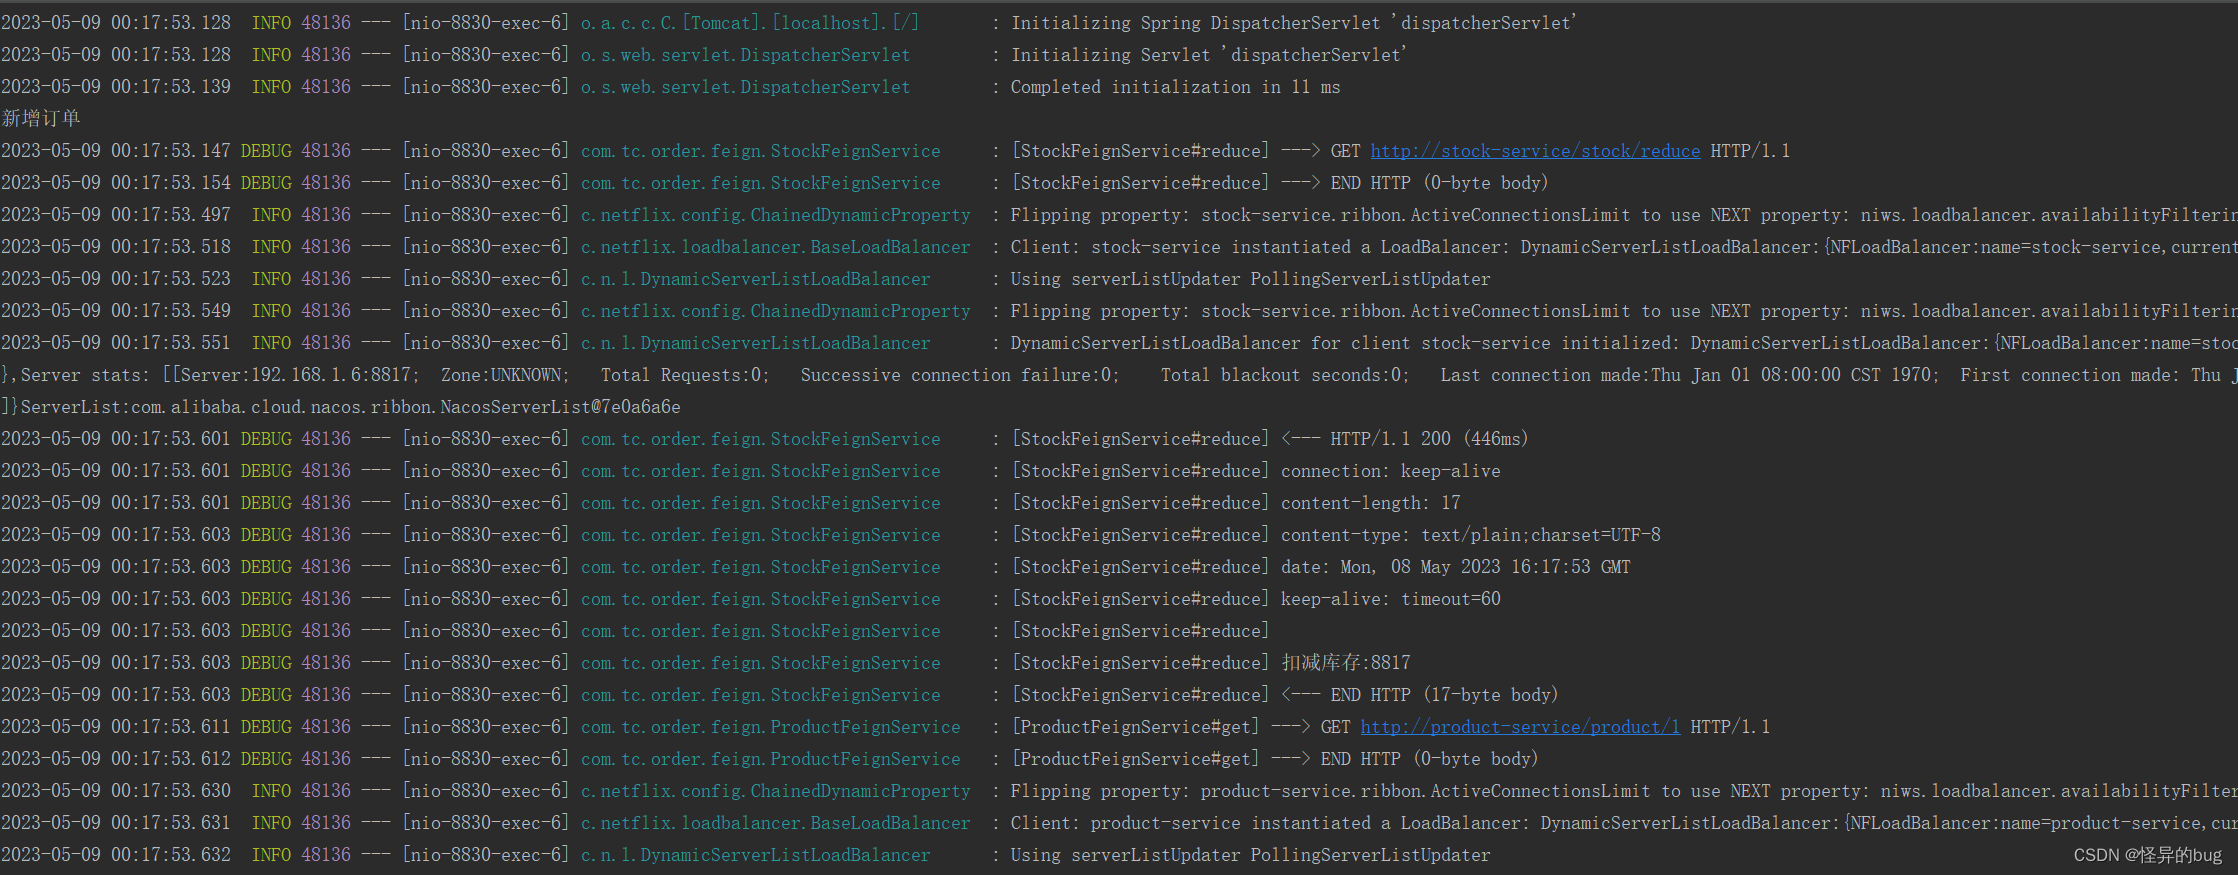
Task: Click 'date: Mon, 08 May 2023 16:17:53 GMT' text
Action: (1456, 567)
